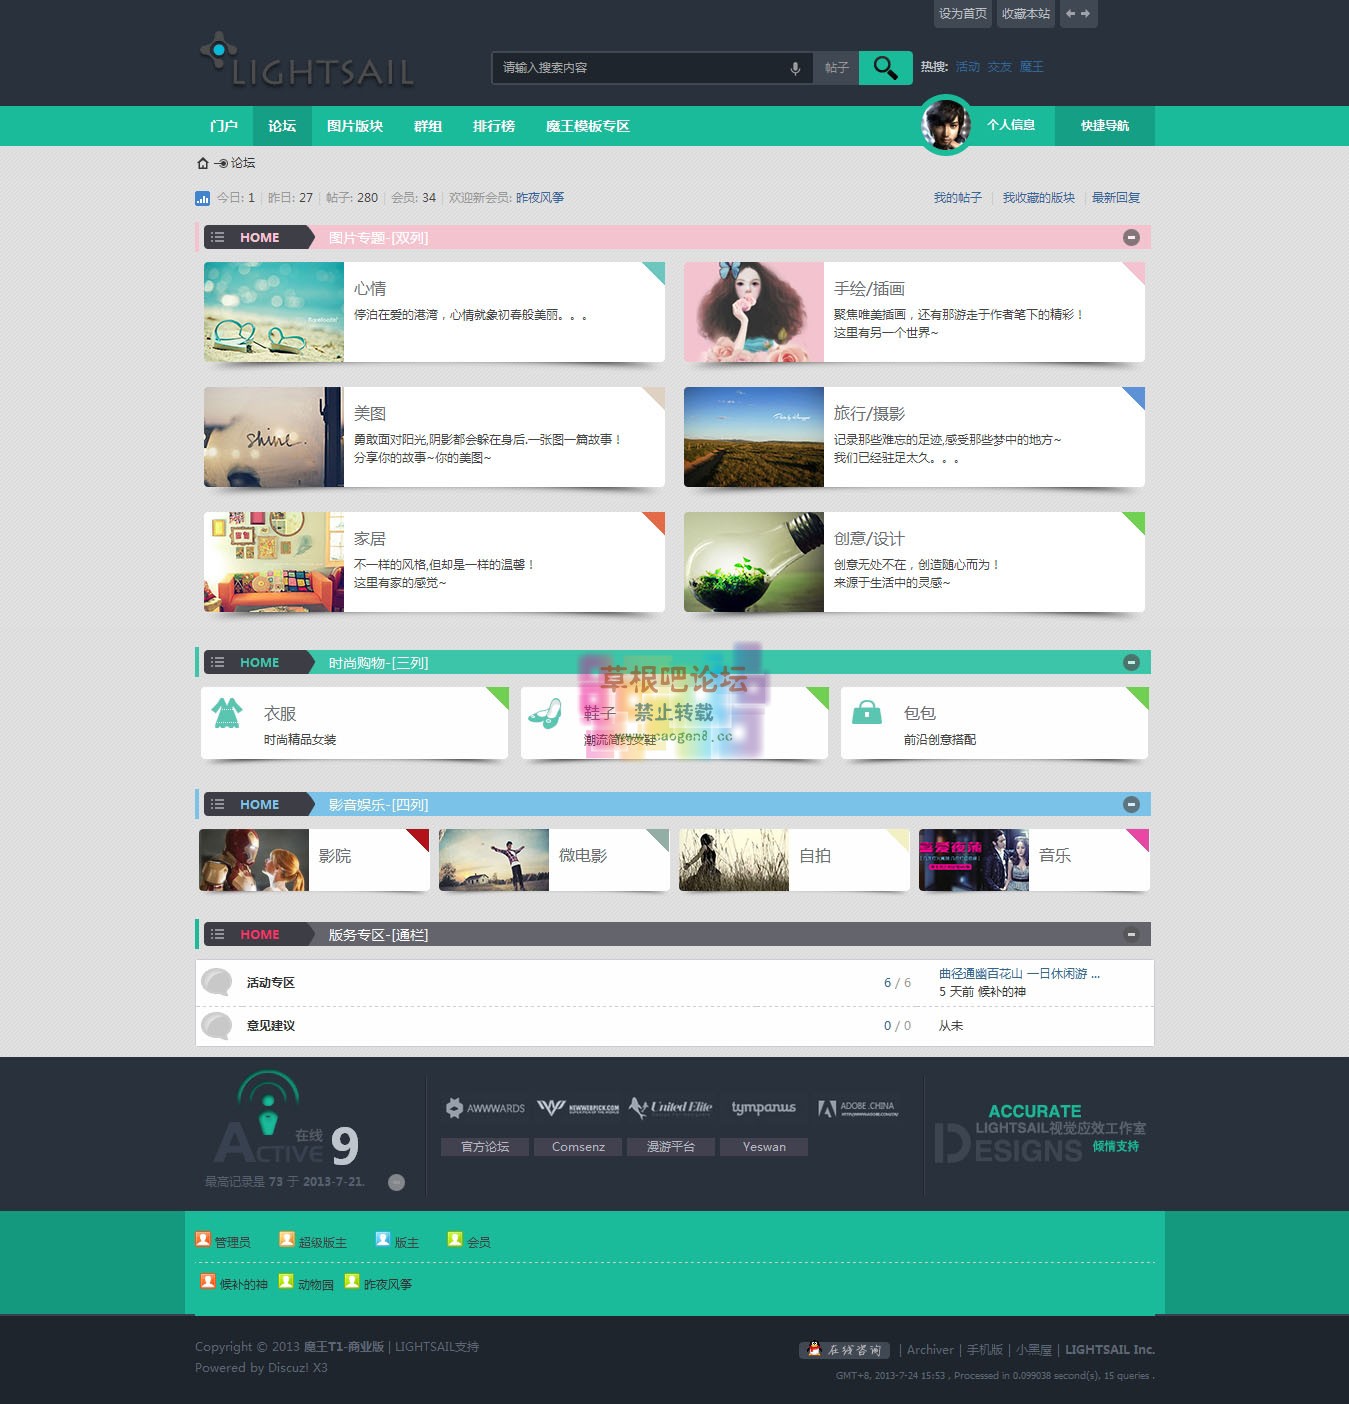This screenshot has height=1404, width=1349.
Task: Click the 设为首页 button
Action: [962, 14]
